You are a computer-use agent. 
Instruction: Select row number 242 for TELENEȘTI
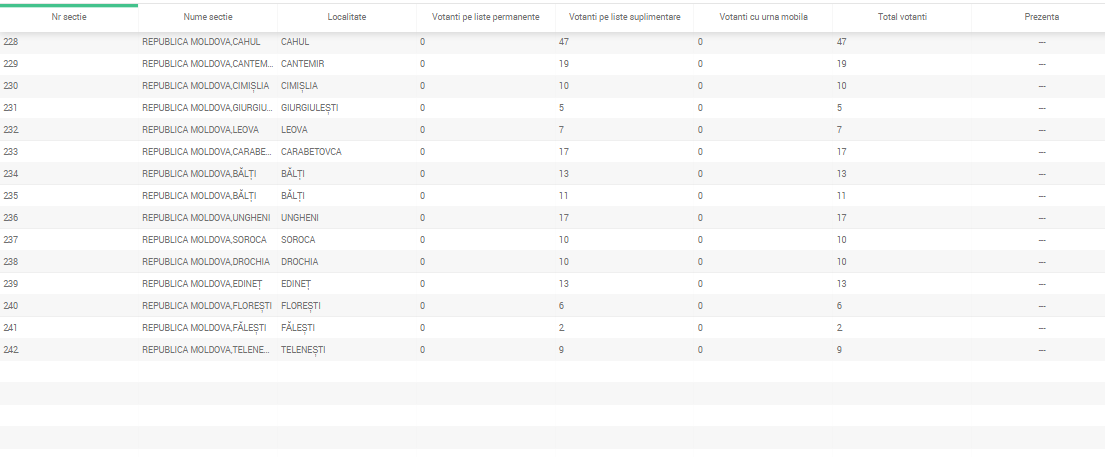click(x=552, y=350)
